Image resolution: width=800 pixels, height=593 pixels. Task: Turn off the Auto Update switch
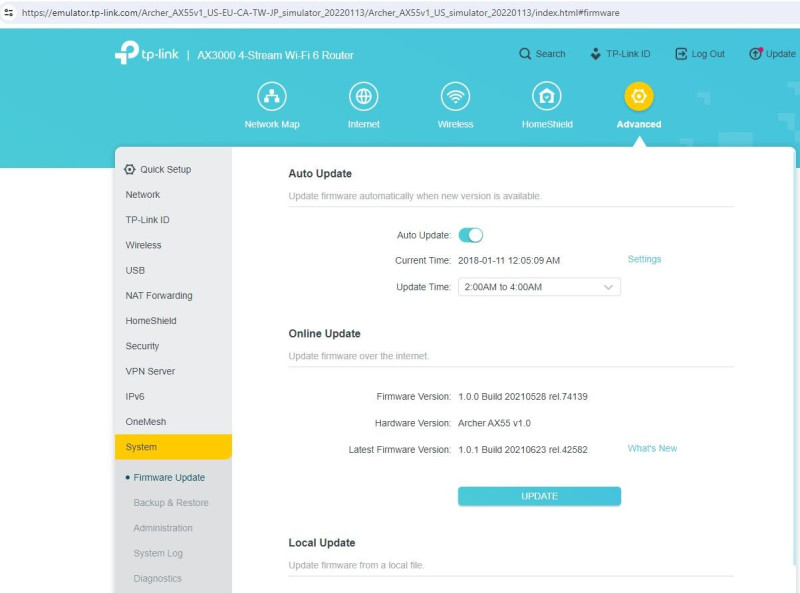tap(470, 235)
